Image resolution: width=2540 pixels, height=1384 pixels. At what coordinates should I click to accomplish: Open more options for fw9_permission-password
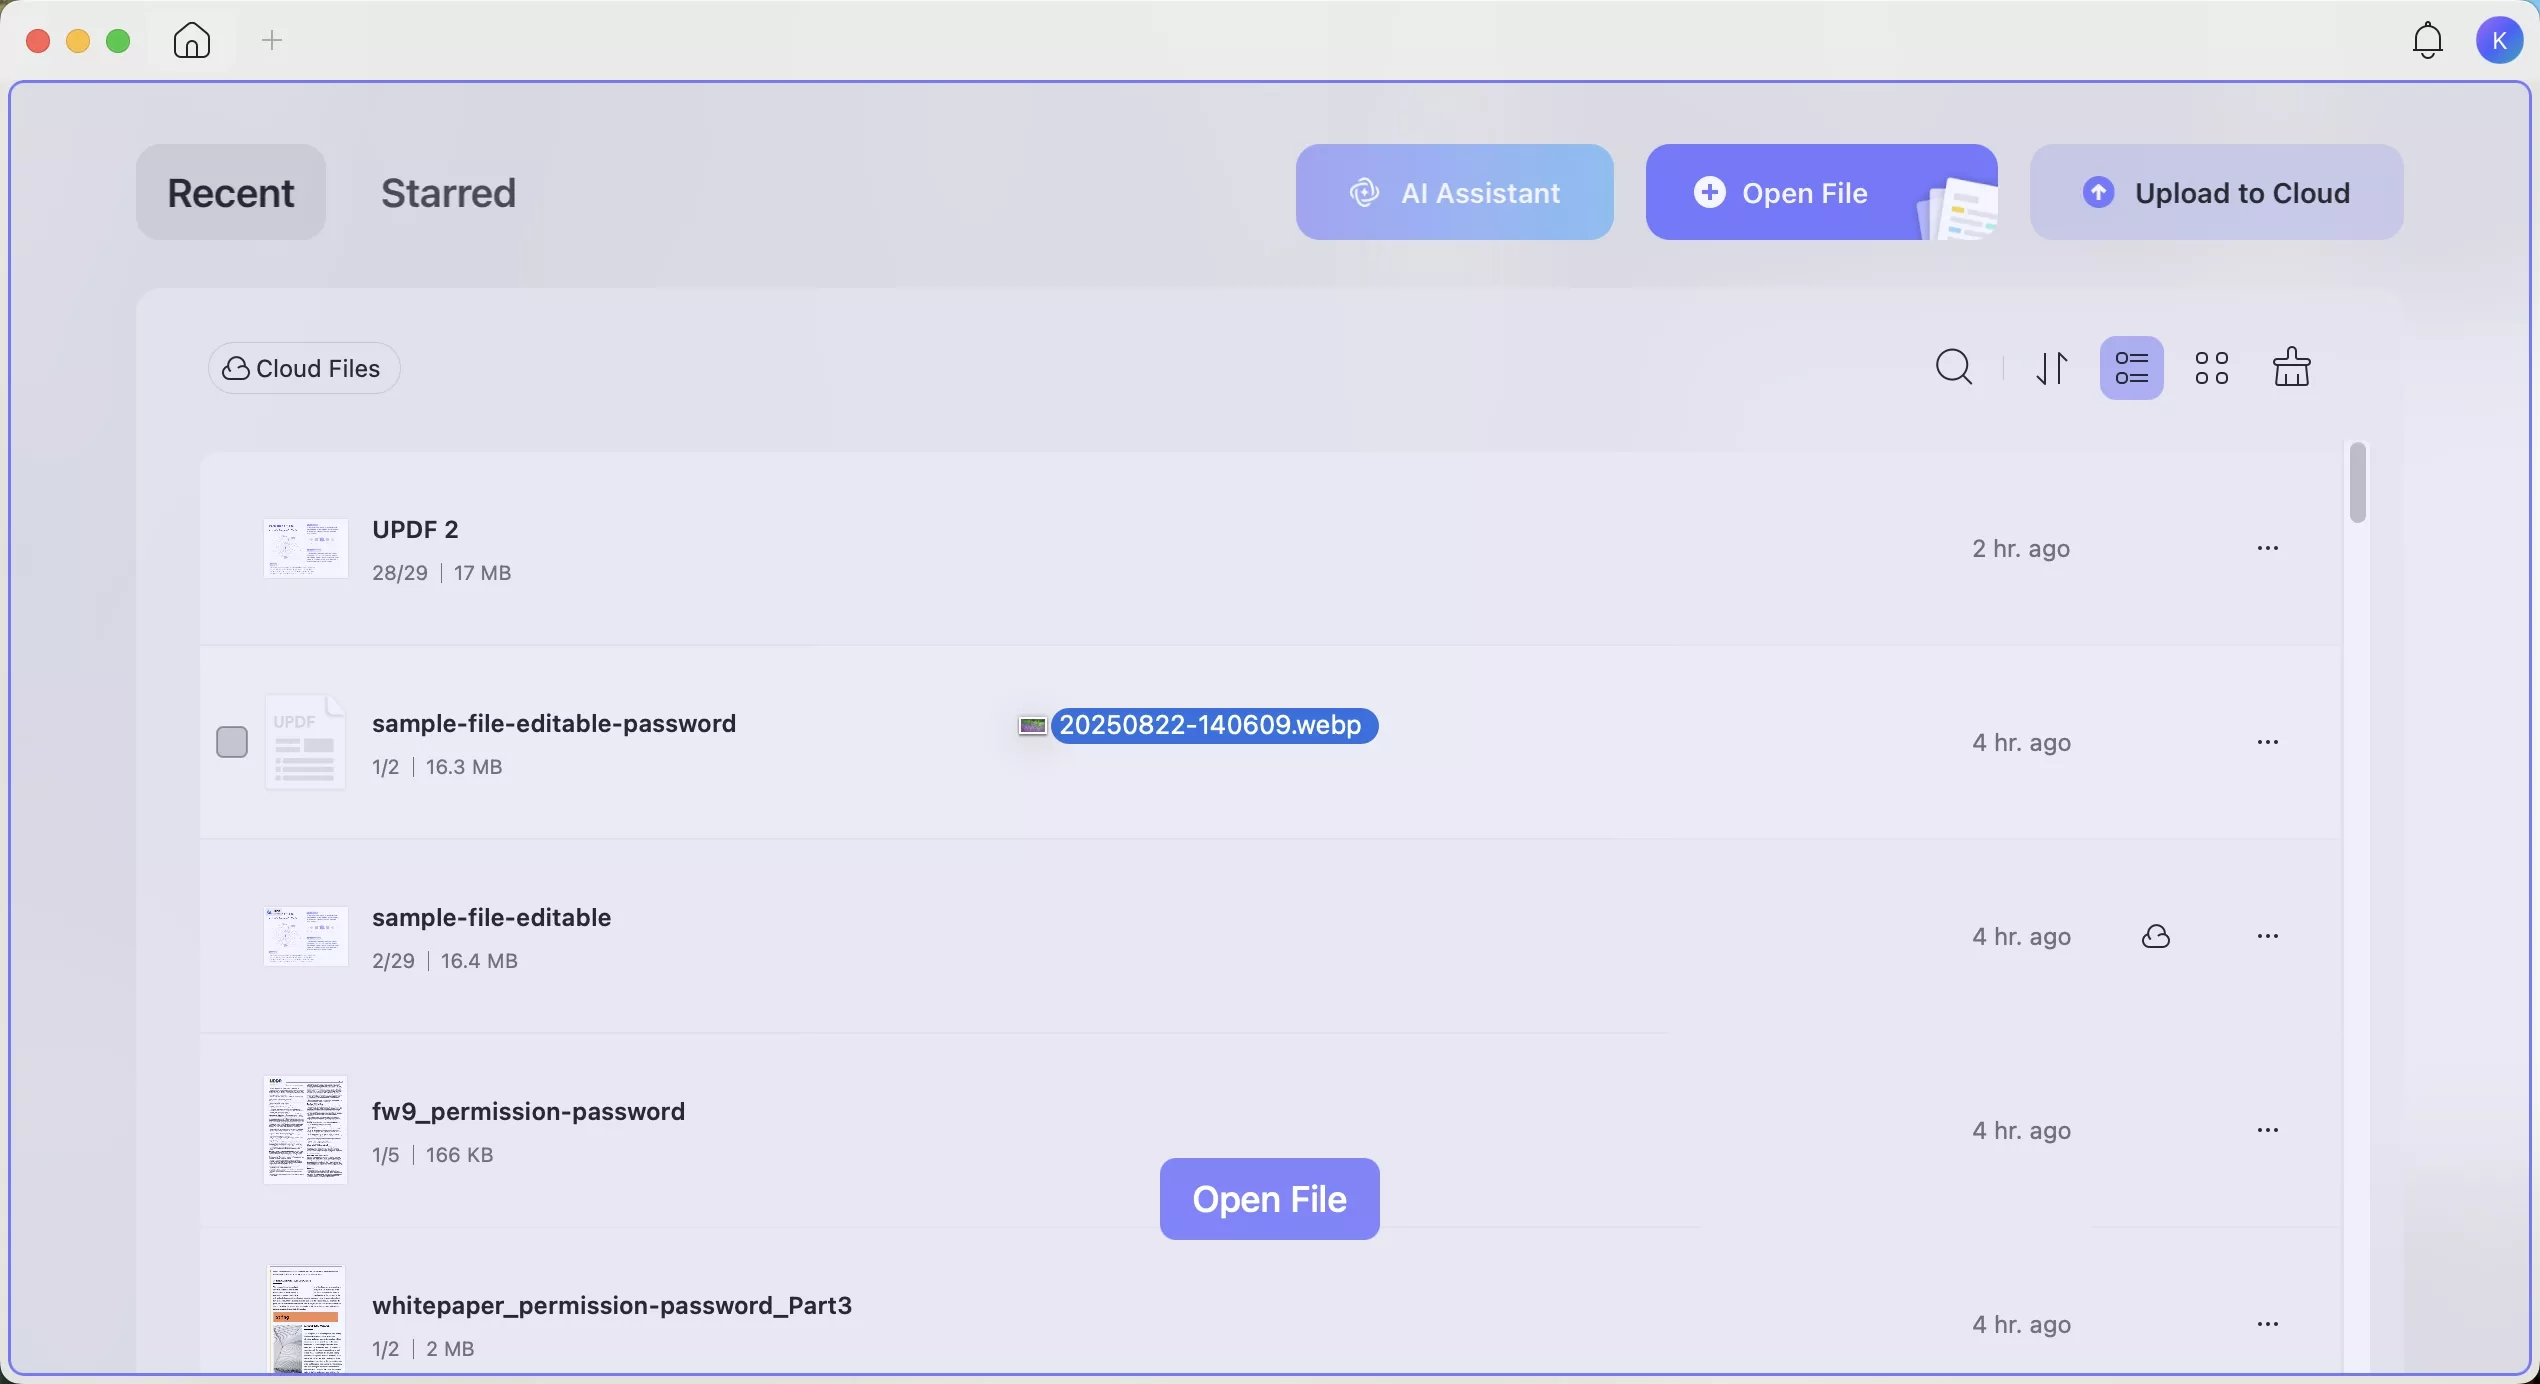click(x=2268, y=1130)
